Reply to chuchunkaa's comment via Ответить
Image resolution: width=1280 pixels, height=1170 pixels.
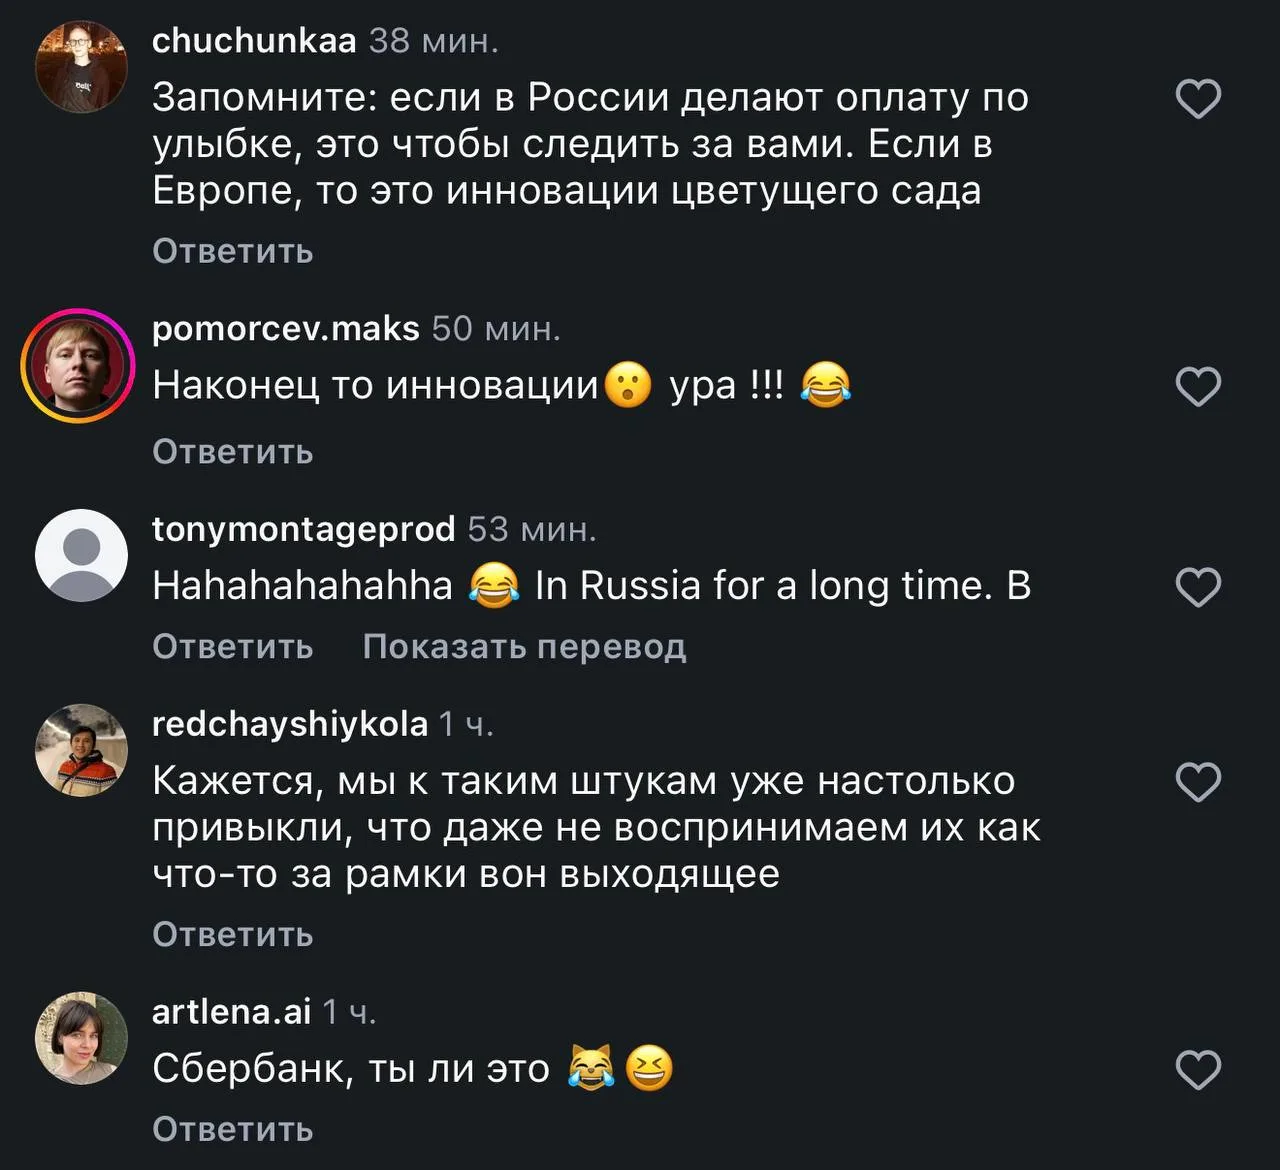(233, 251)
